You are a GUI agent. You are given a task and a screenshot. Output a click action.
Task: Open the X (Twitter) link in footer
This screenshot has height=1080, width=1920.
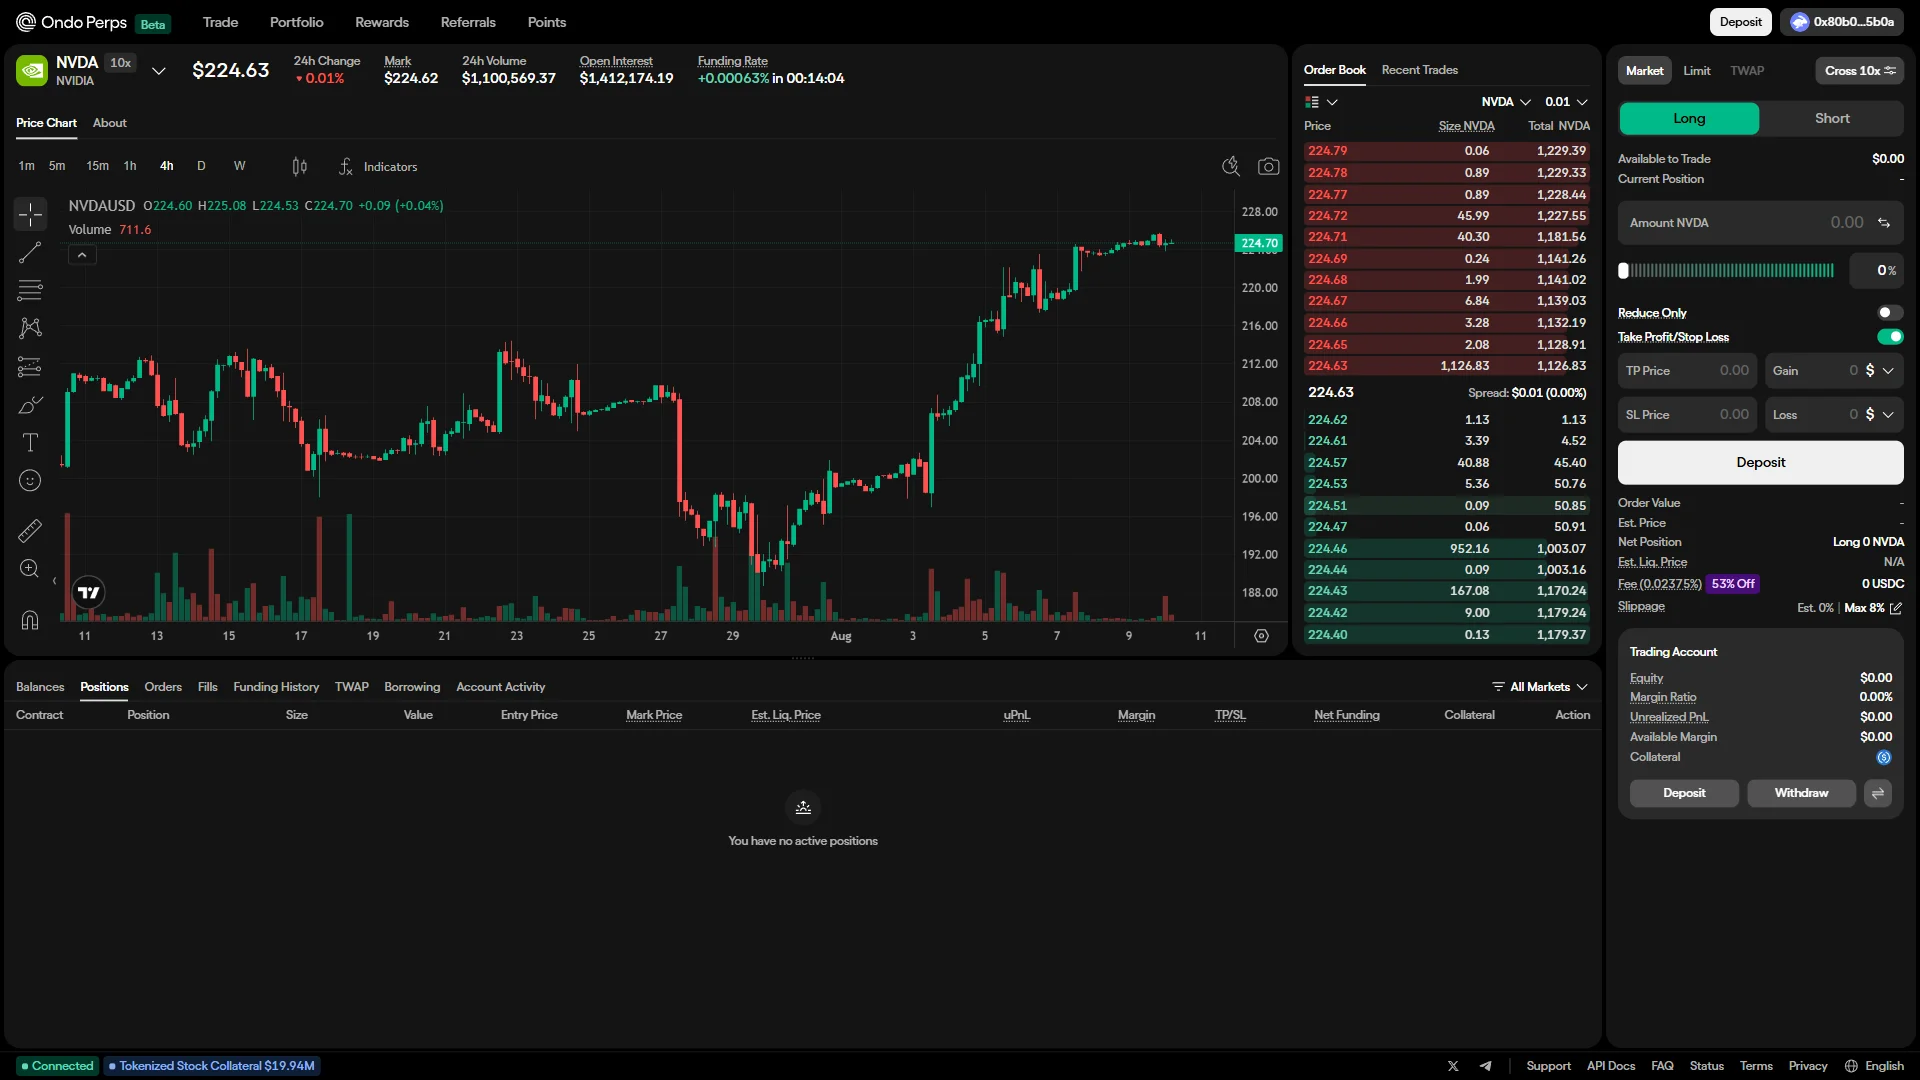click(x=1453, y=1066)
